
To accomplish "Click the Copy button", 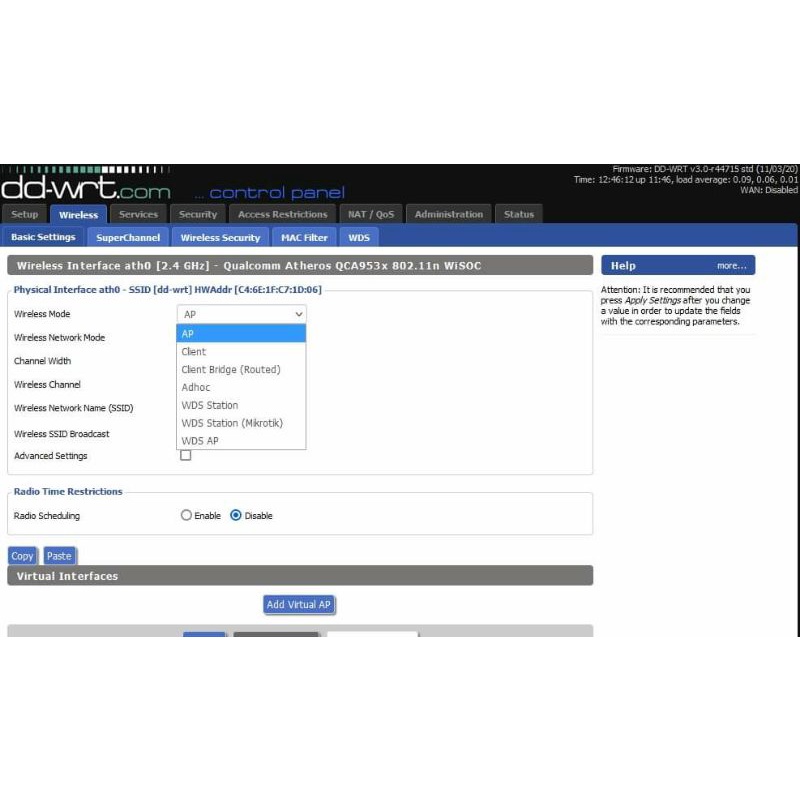I will coord(22,556).
